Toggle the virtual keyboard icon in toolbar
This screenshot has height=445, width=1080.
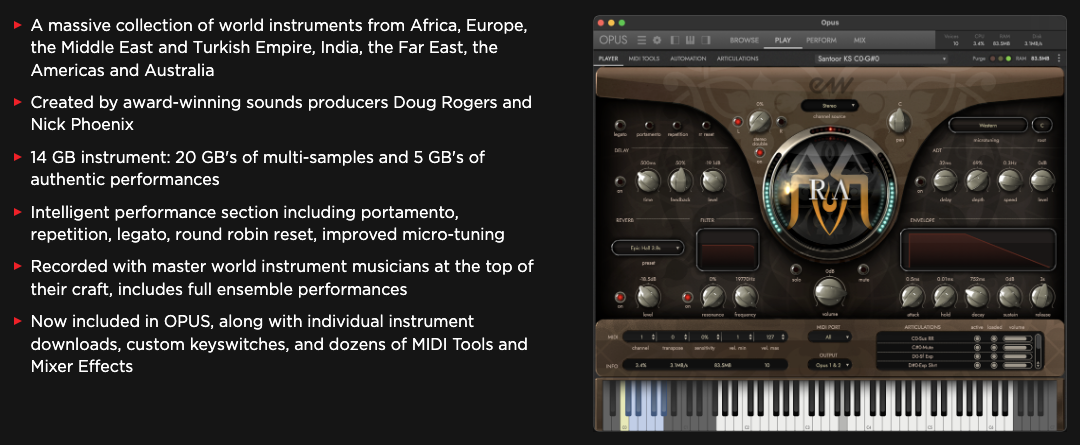point(690,40)
